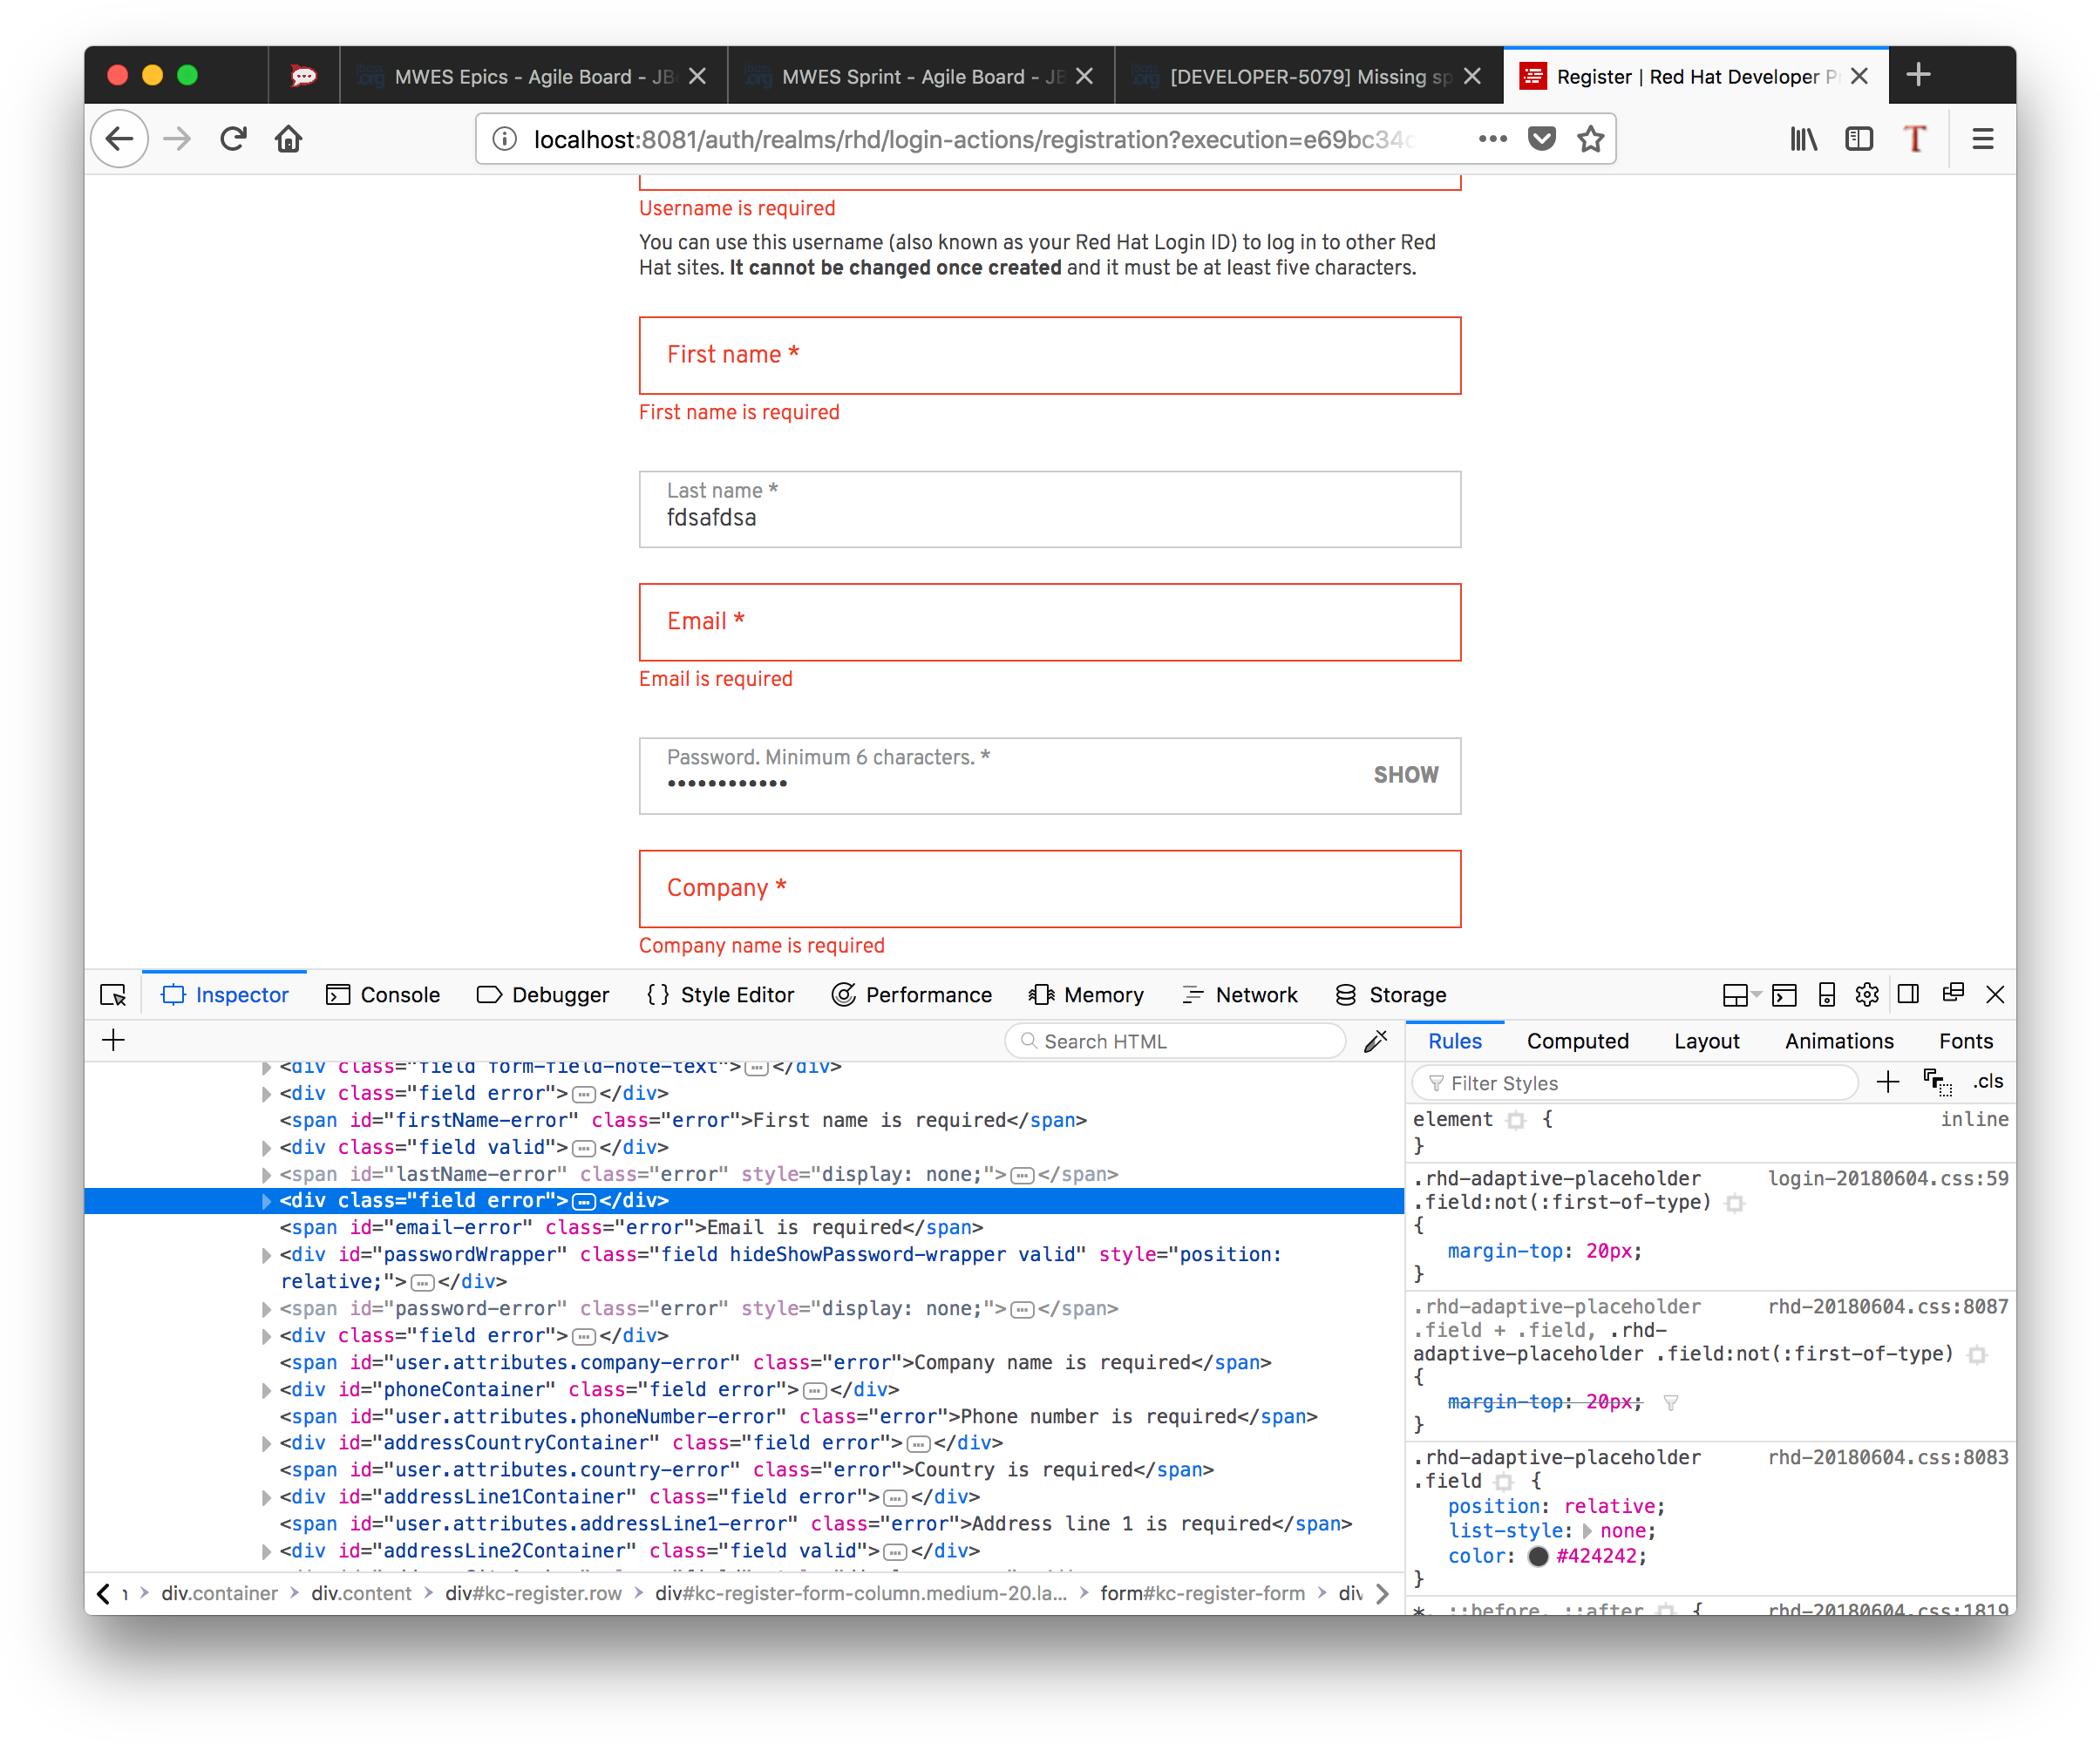Screen dimensions: 2100x1744
Task: Click the Last name input field
Action: (x=1050, y=509)
